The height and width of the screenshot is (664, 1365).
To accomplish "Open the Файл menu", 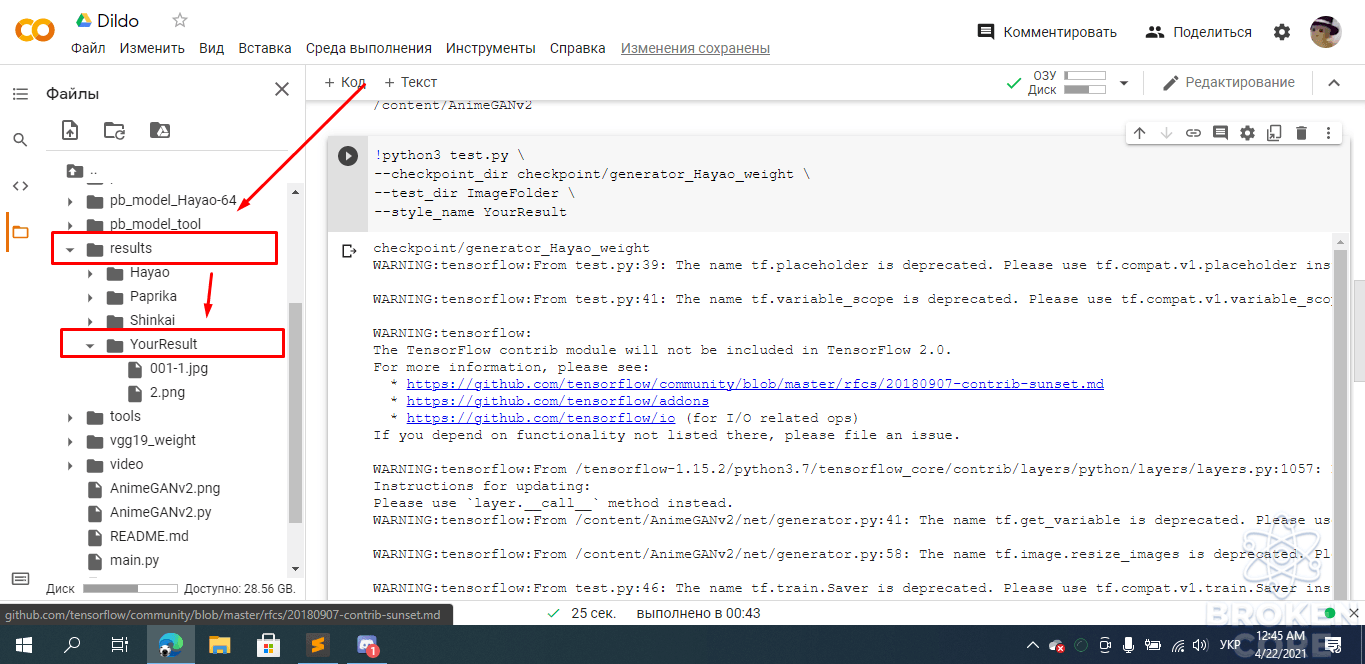I will pyautogui.click(x=88, y=48).
